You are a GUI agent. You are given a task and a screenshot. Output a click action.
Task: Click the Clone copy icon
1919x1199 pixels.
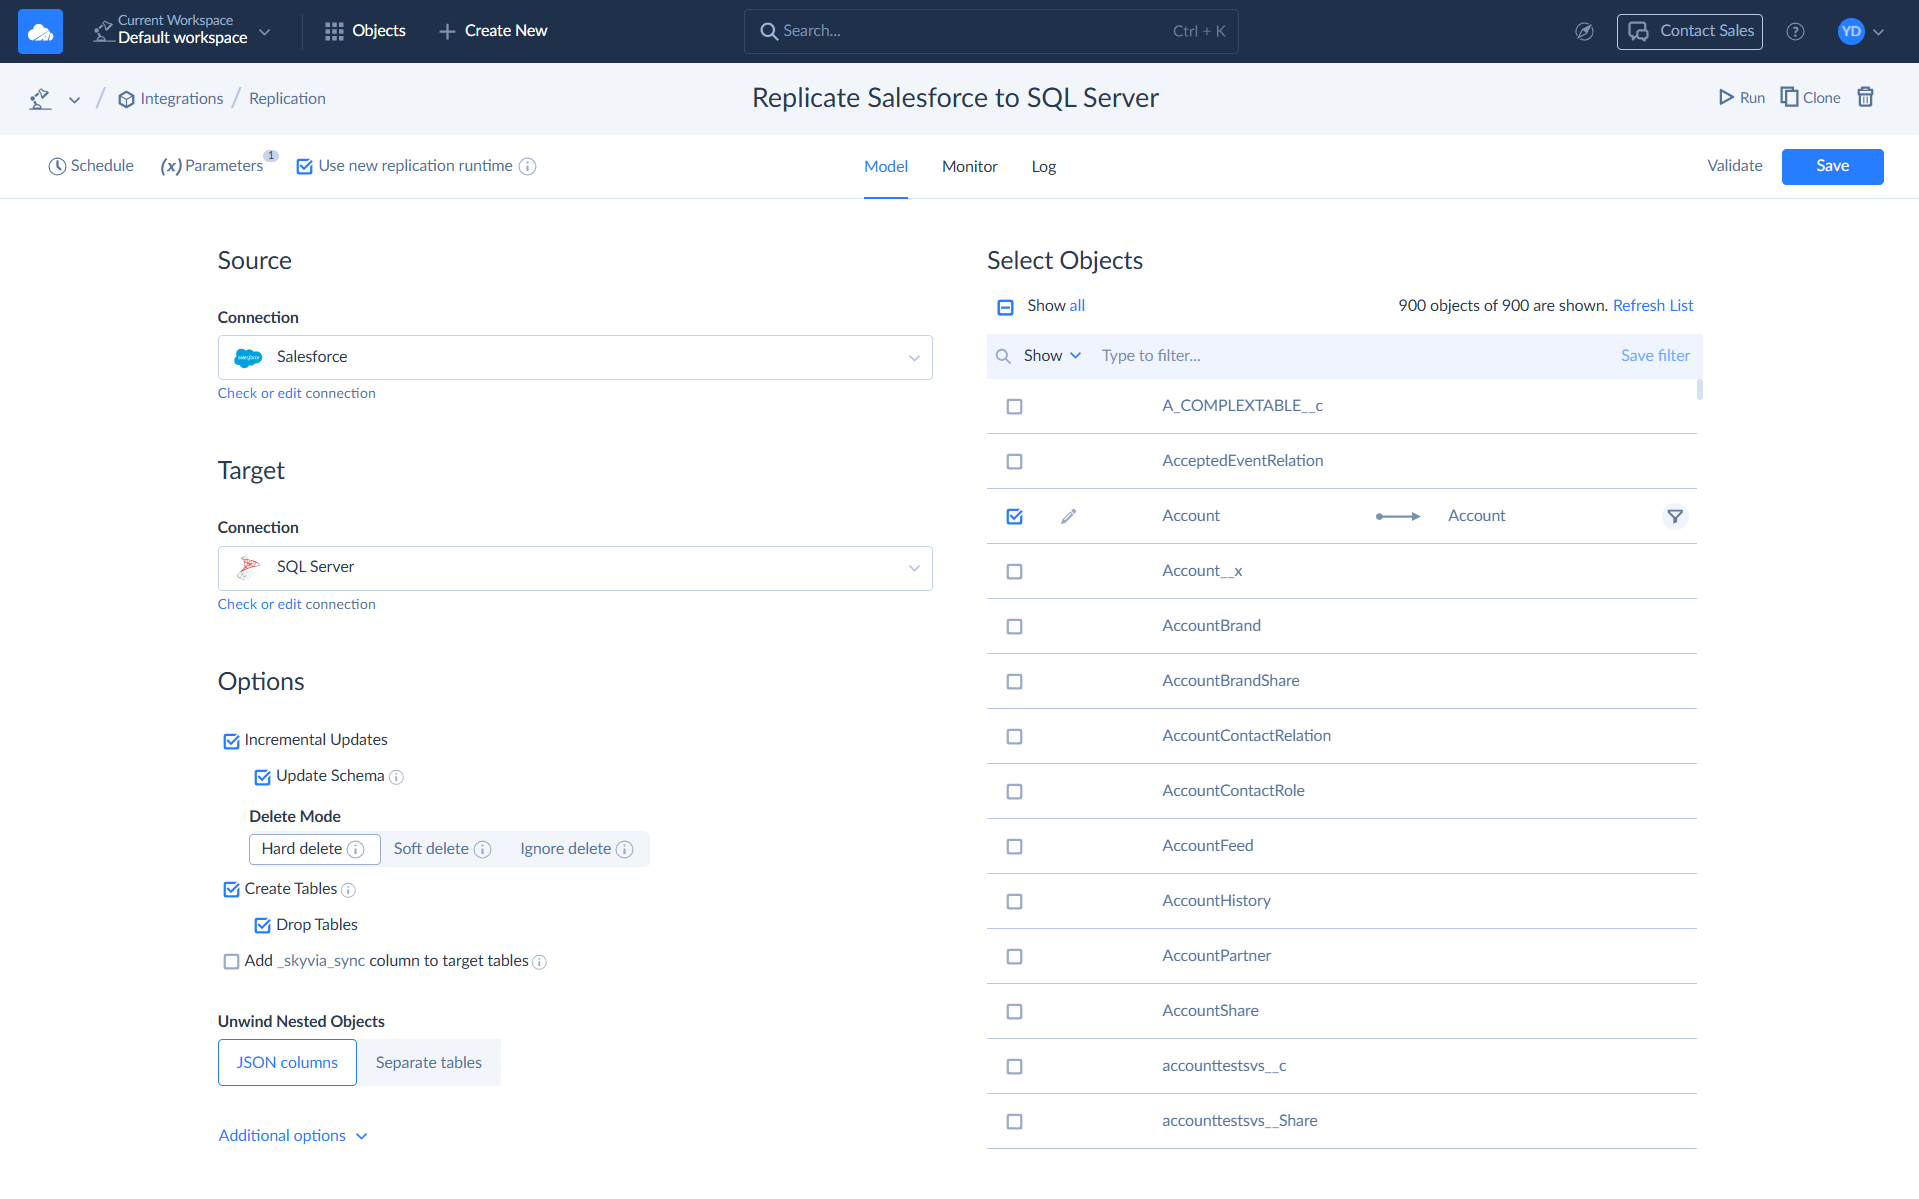click(1789, 97)
